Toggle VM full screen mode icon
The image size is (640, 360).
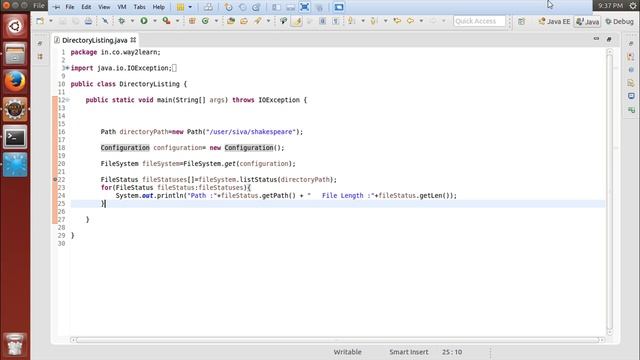pos(304,7)
